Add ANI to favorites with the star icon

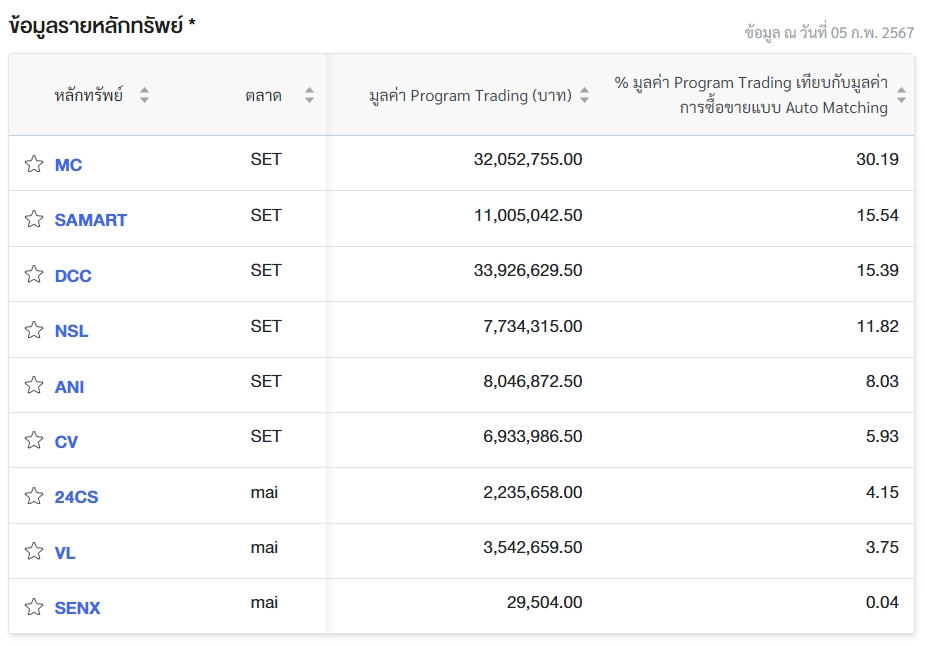click(x=33, y=384)
